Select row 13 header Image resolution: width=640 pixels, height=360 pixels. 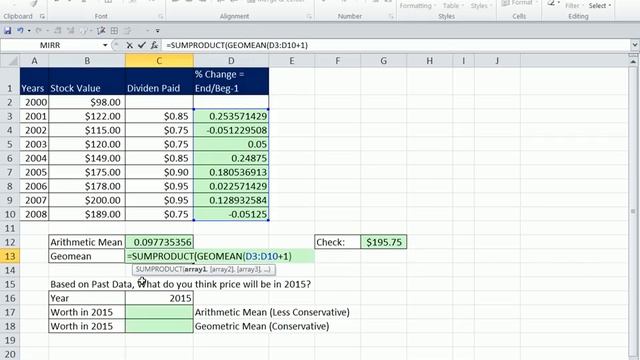[x=10, y=256]
